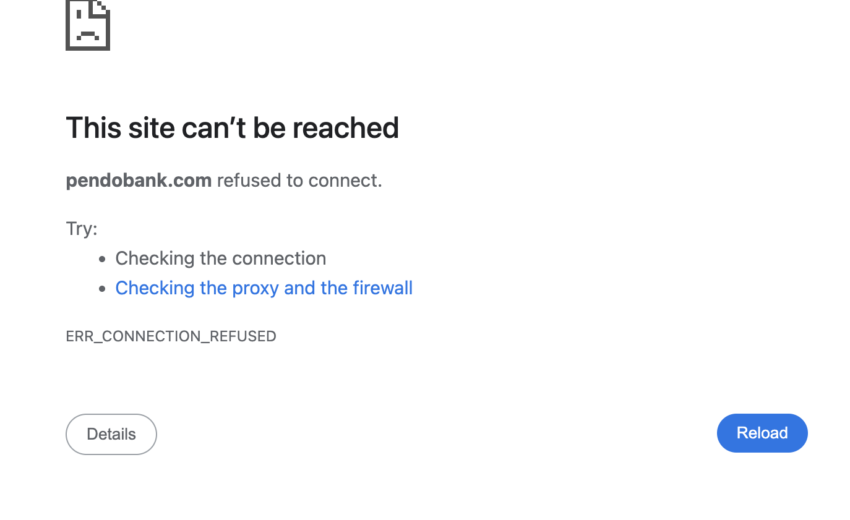Click the word 'firewall' in the link

click(x=382, y=288)
